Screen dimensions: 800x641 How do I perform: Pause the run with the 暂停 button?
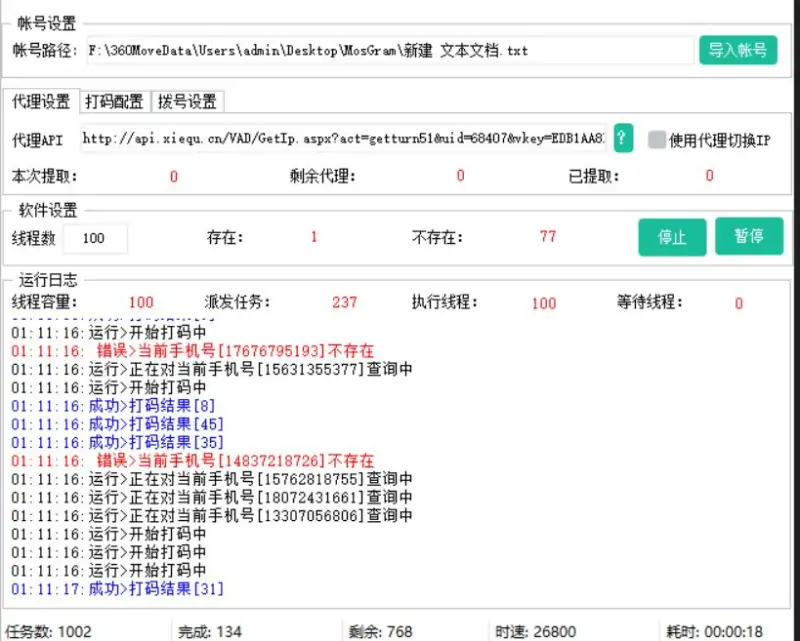(x=748, y=237)
